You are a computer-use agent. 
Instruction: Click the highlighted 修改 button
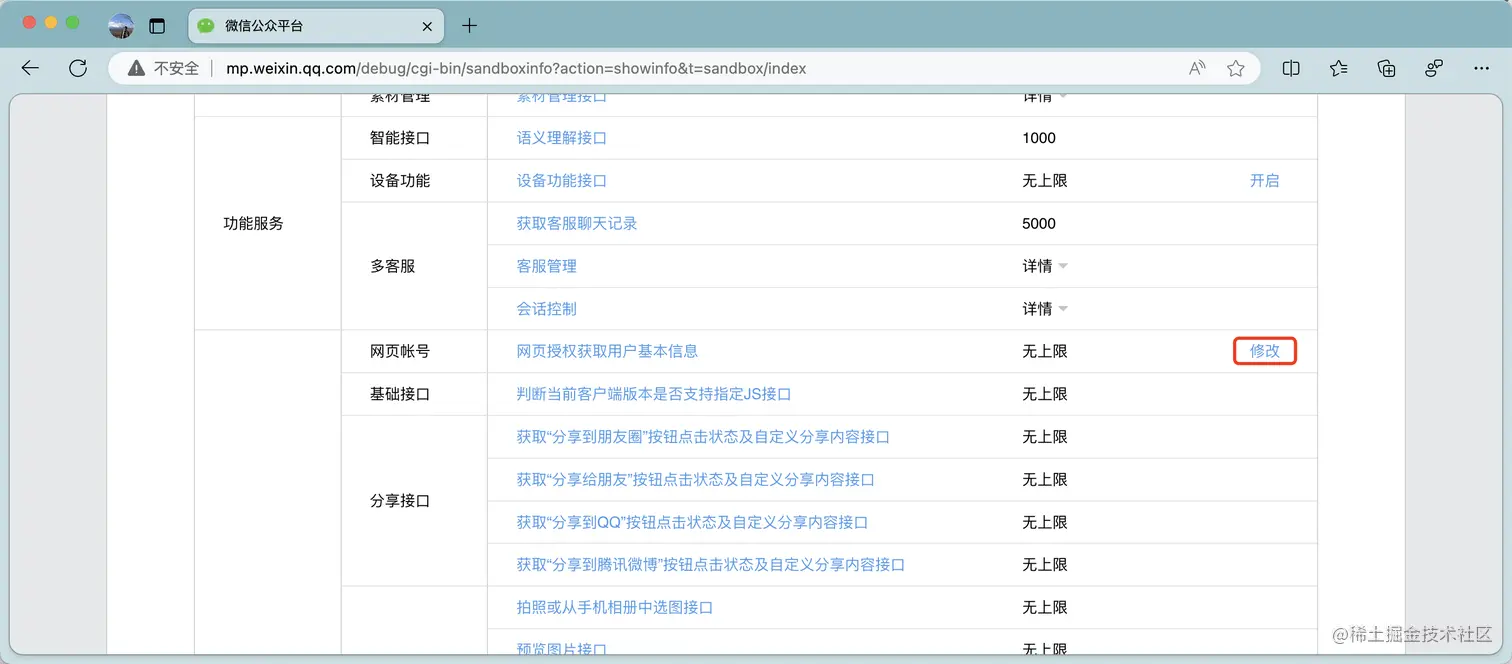coord(1265,351)
